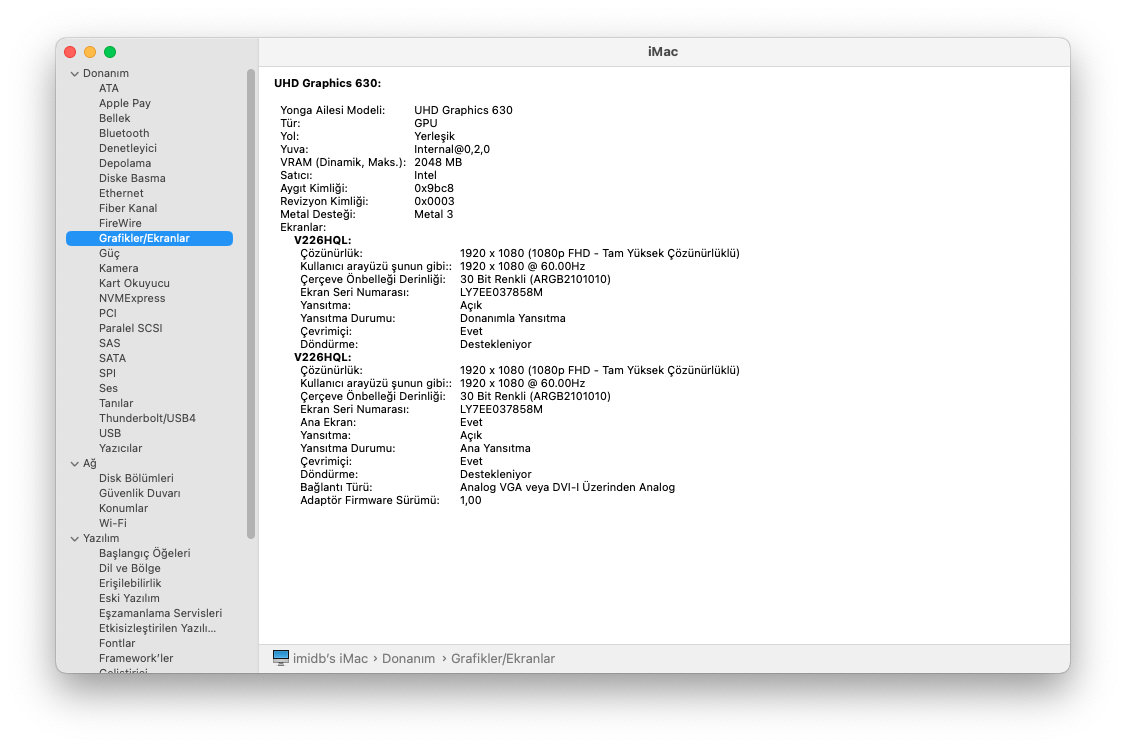
Task: Select Thunderbolt/USB4 in the sidebar
Action: pyautogui.click(x=147, y=418)
